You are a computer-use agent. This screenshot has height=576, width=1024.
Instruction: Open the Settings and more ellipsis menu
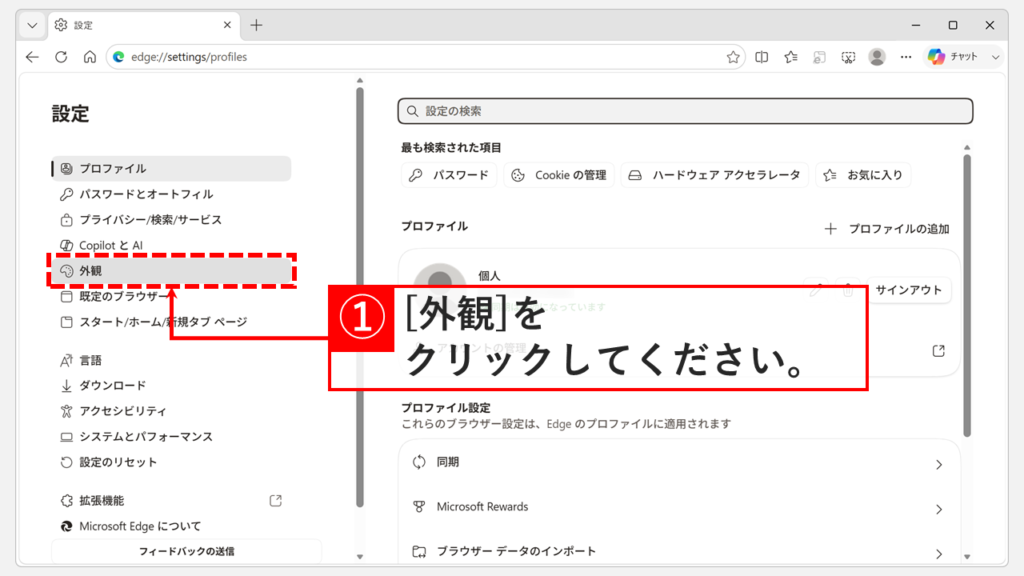point(906,57)
